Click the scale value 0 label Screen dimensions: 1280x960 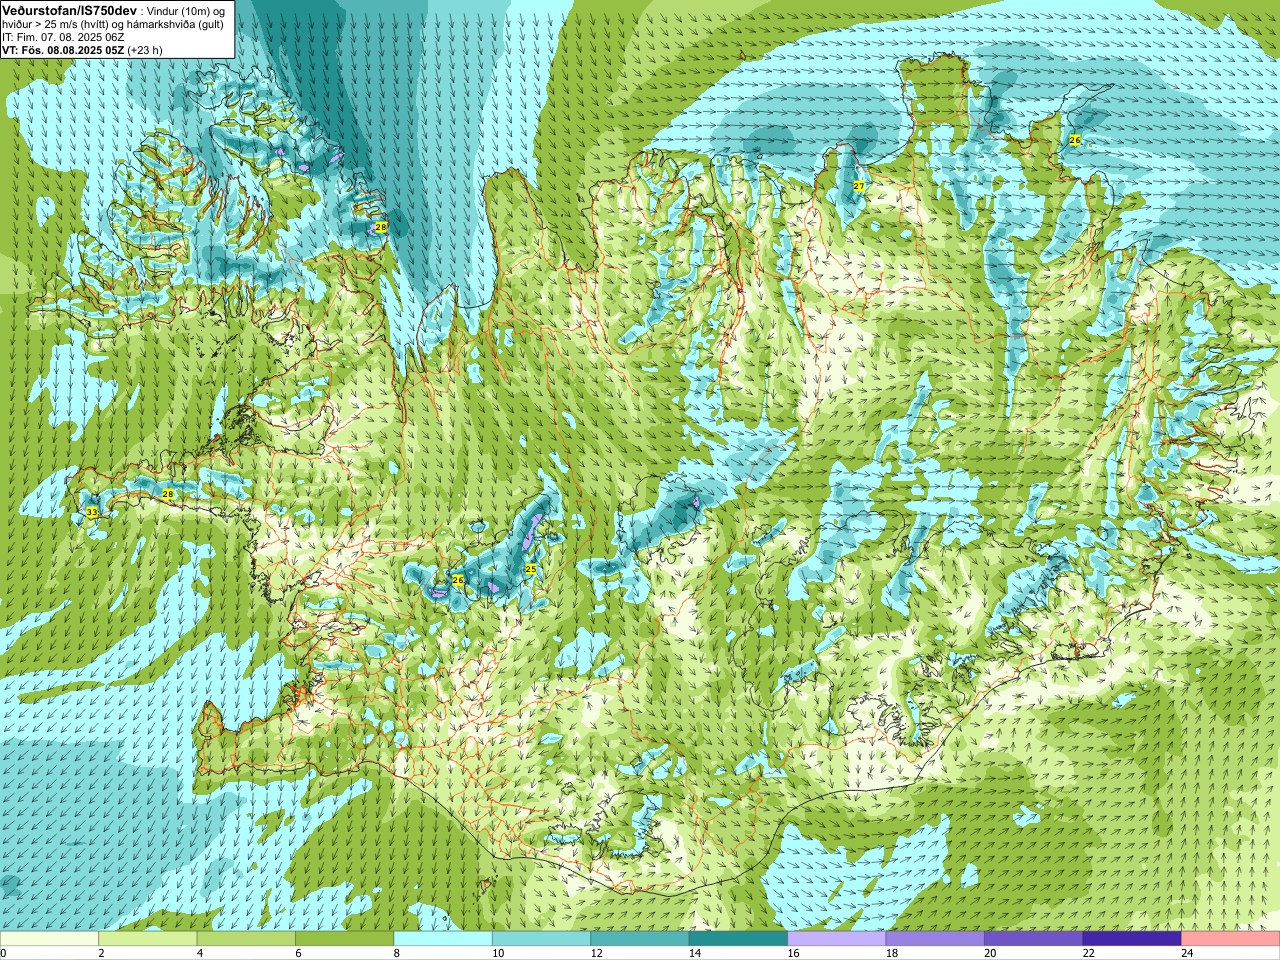click(x=4, y=953)
